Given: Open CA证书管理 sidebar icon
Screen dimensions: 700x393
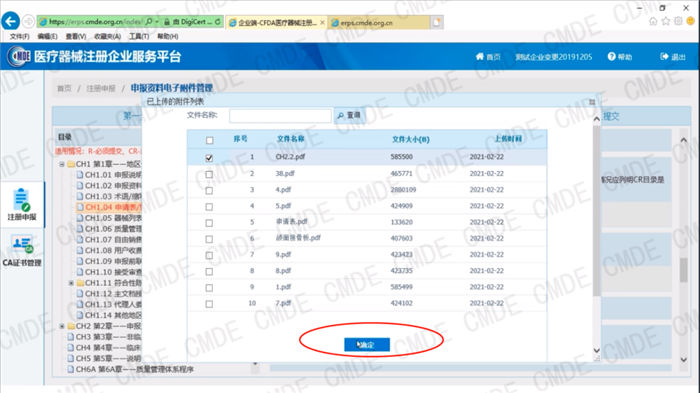Looking at the screenshot, I should point(21,251).
